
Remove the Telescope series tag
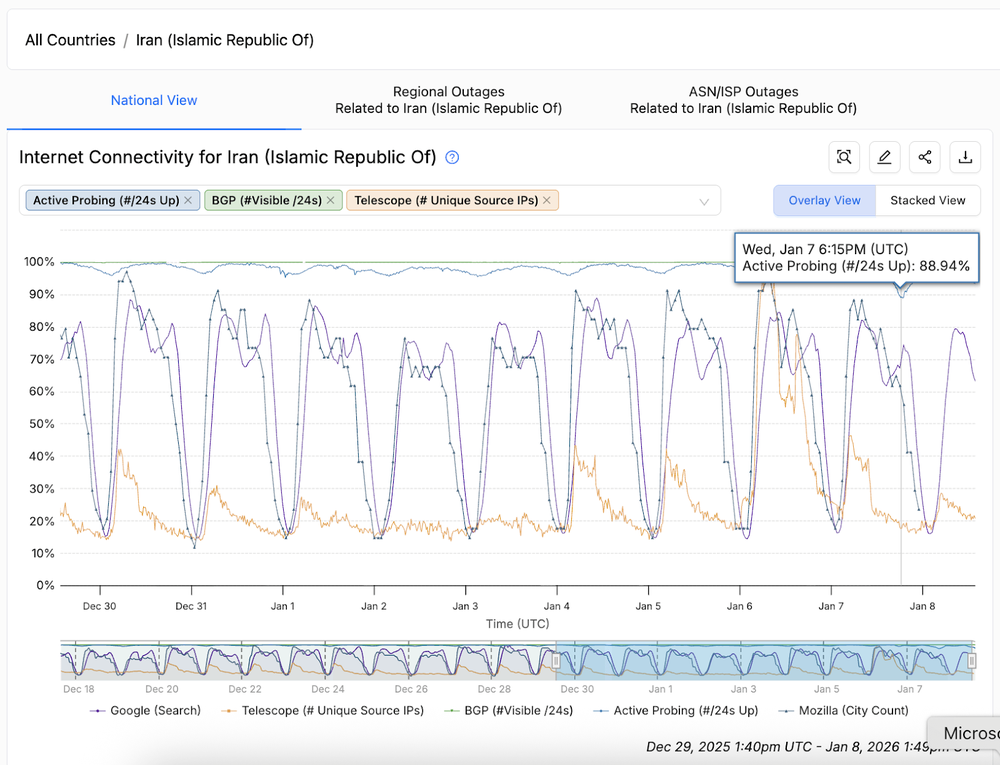click(x=547, y=200)
